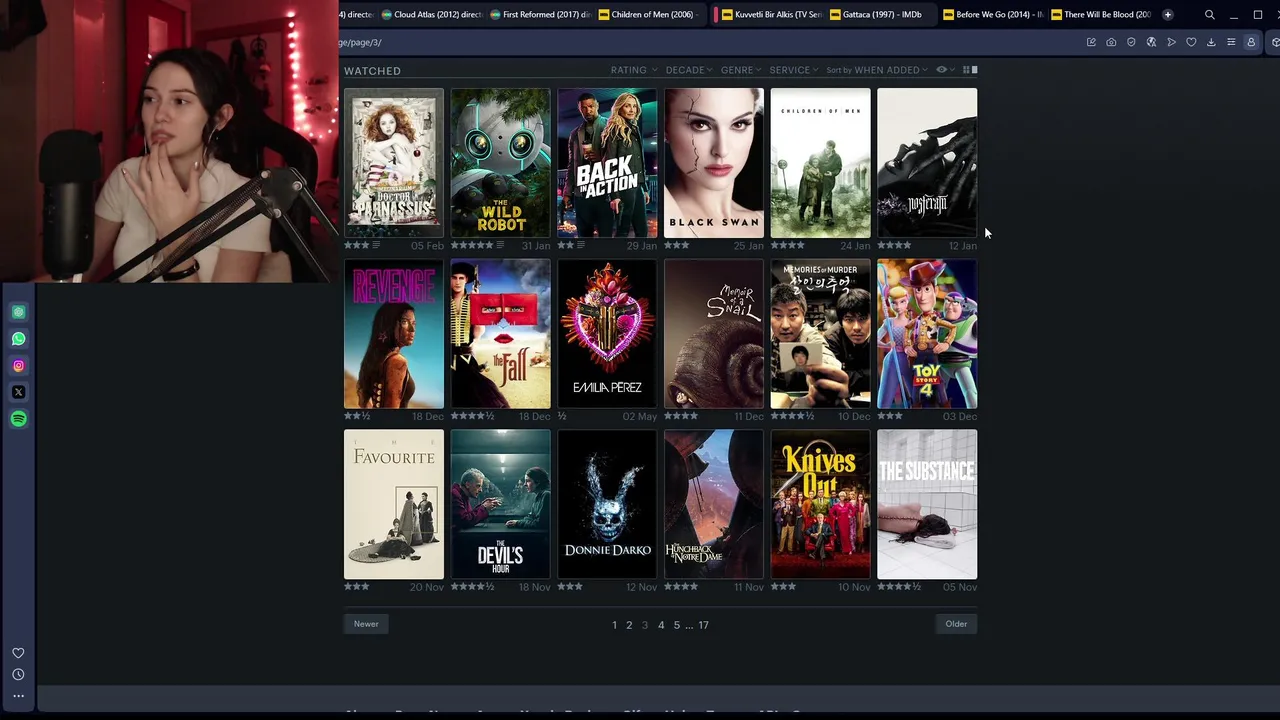Add page to bookmarks with heart icon
This screenshot has height=720, width=1280.
tap(1191, 42)
